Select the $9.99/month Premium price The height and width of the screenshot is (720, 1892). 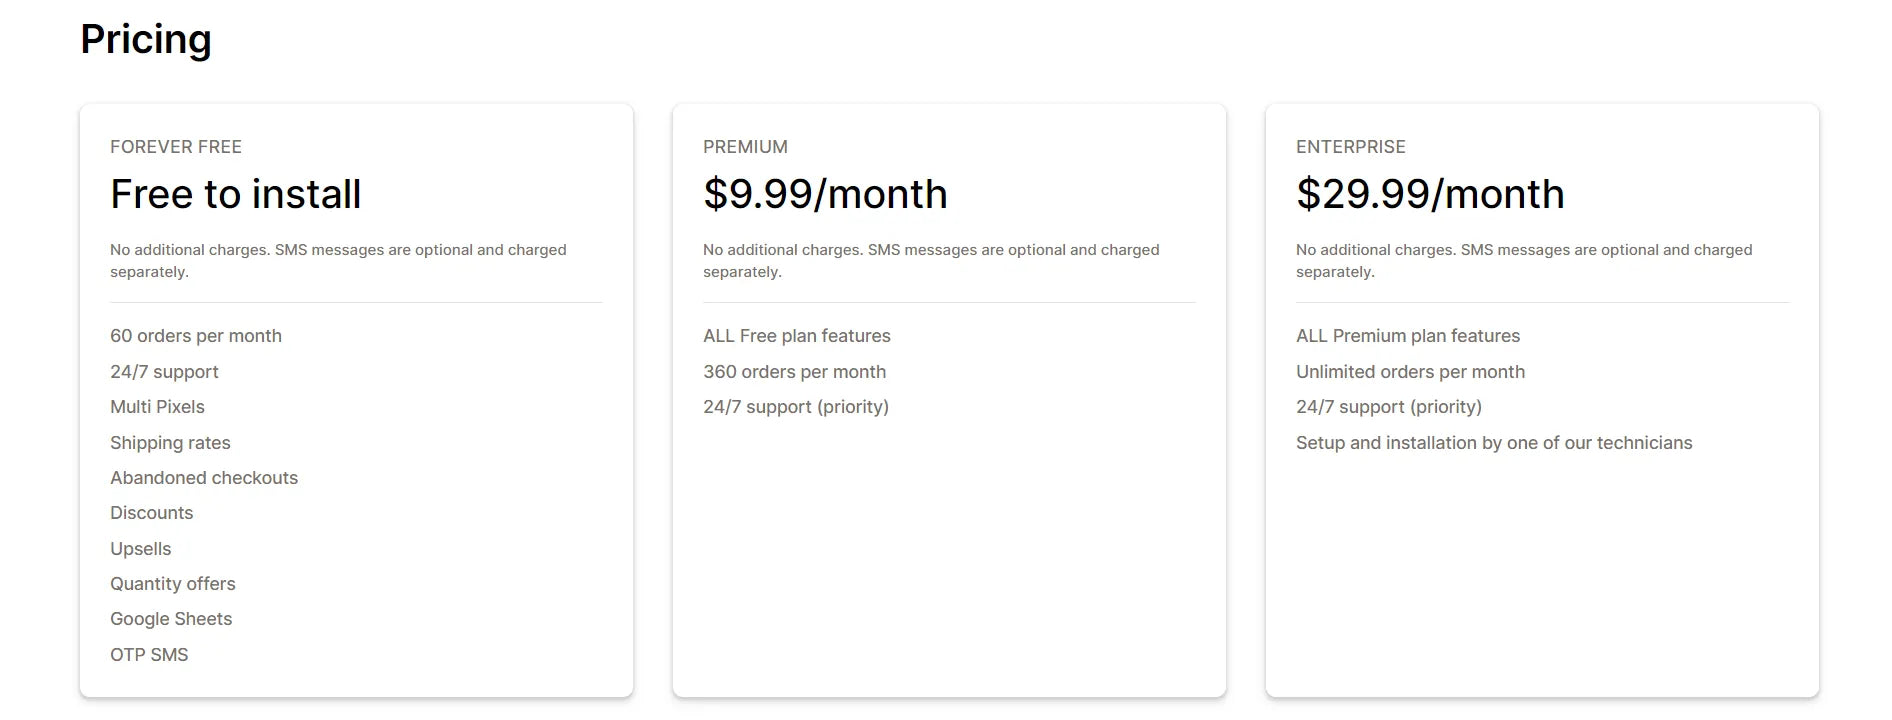825,194
